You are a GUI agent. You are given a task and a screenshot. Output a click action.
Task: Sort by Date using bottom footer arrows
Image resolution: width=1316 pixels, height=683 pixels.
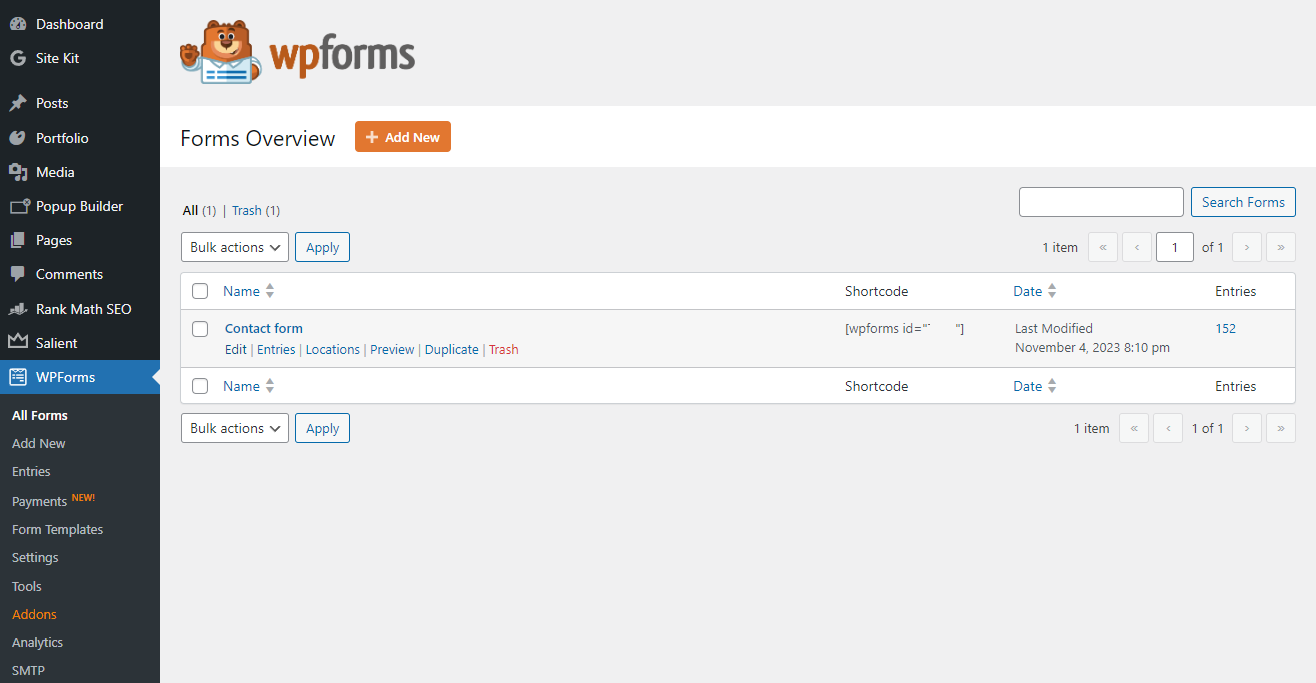tap(1052, 386)
